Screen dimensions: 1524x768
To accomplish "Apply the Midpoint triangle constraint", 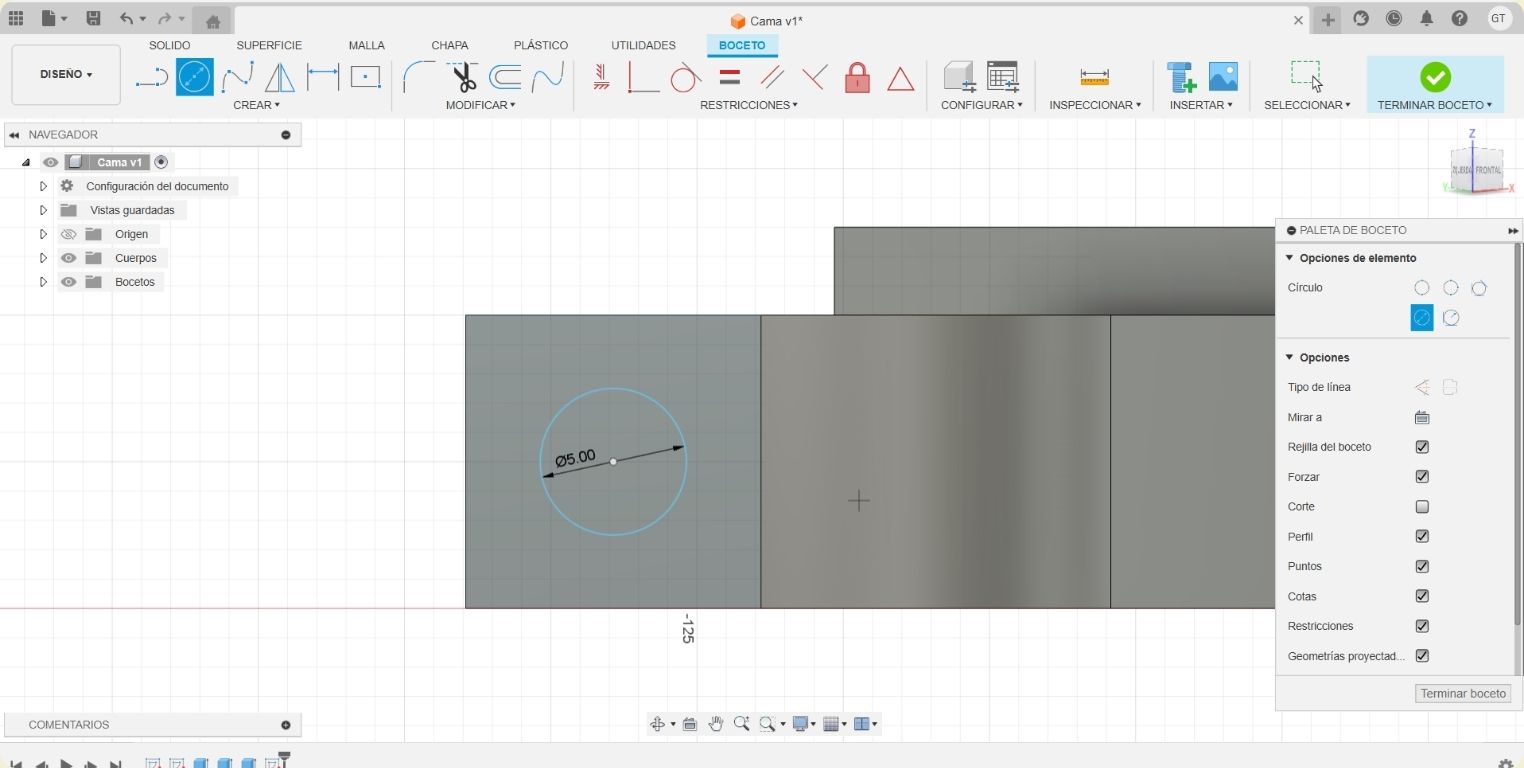I will click(x=901, y=78).
